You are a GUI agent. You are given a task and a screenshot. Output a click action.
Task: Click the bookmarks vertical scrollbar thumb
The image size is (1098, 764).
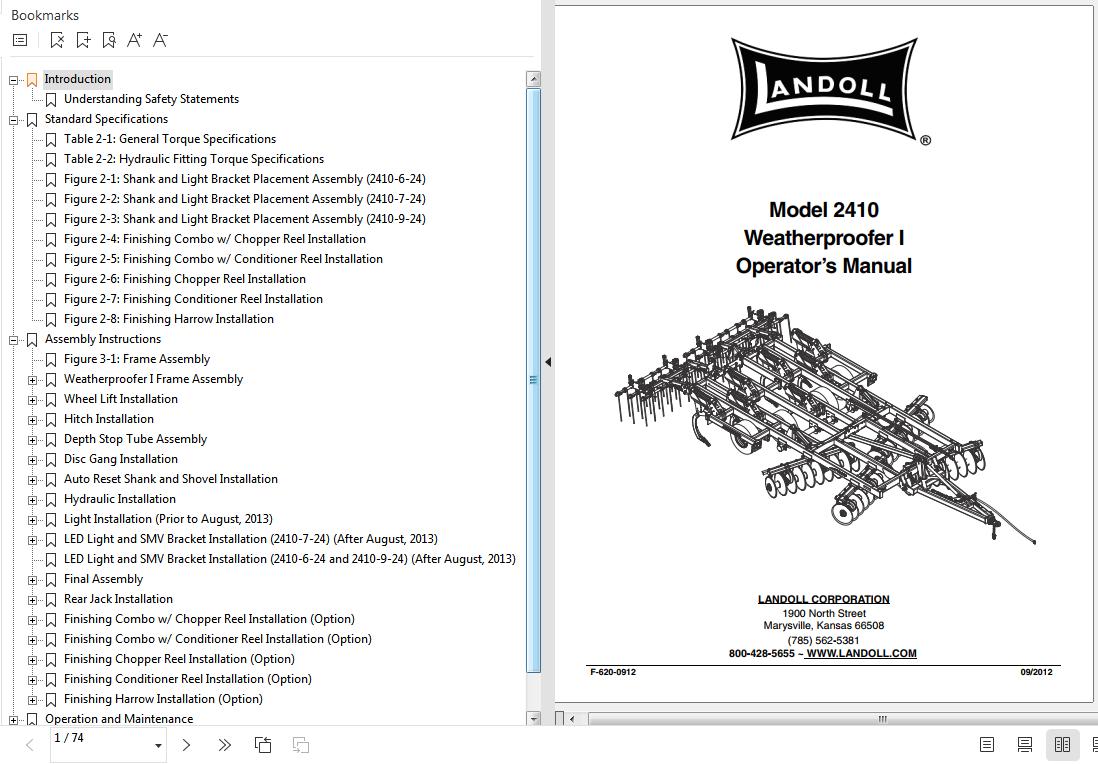pyautogui.click(x=533, y=381)
